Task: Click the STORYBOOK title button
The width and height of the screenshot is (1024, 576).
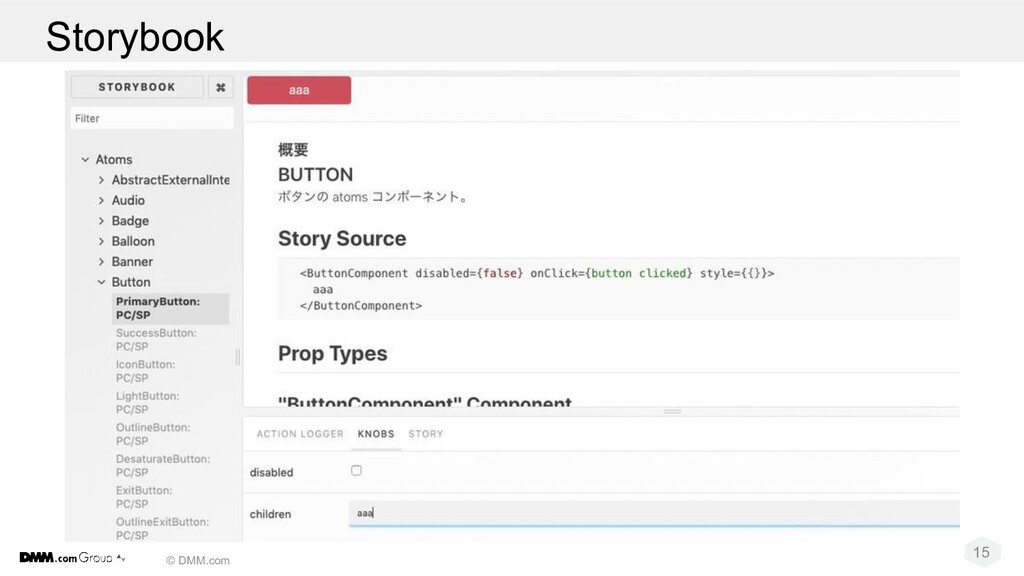Action: click(x=137, y=87)
